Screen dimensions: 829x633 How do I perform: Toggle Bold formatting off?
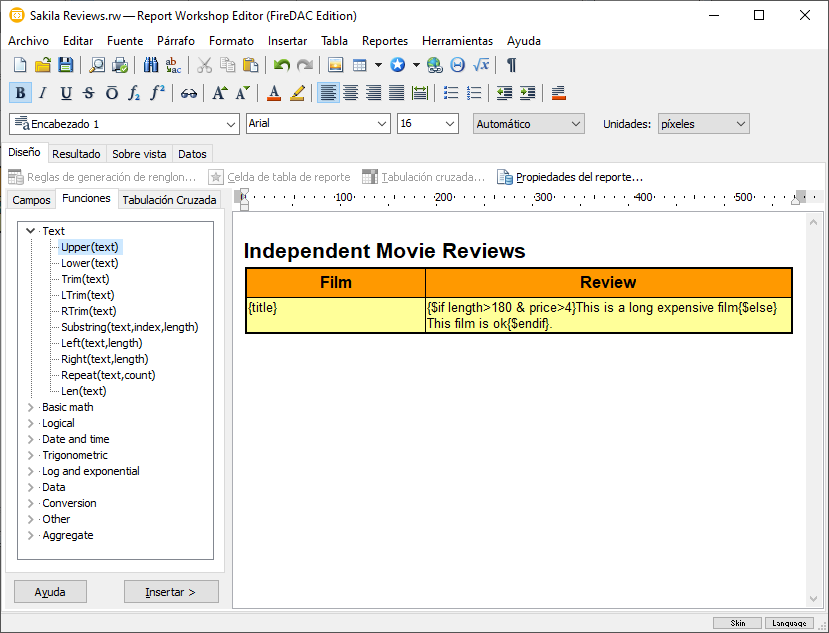pos(20,93)
